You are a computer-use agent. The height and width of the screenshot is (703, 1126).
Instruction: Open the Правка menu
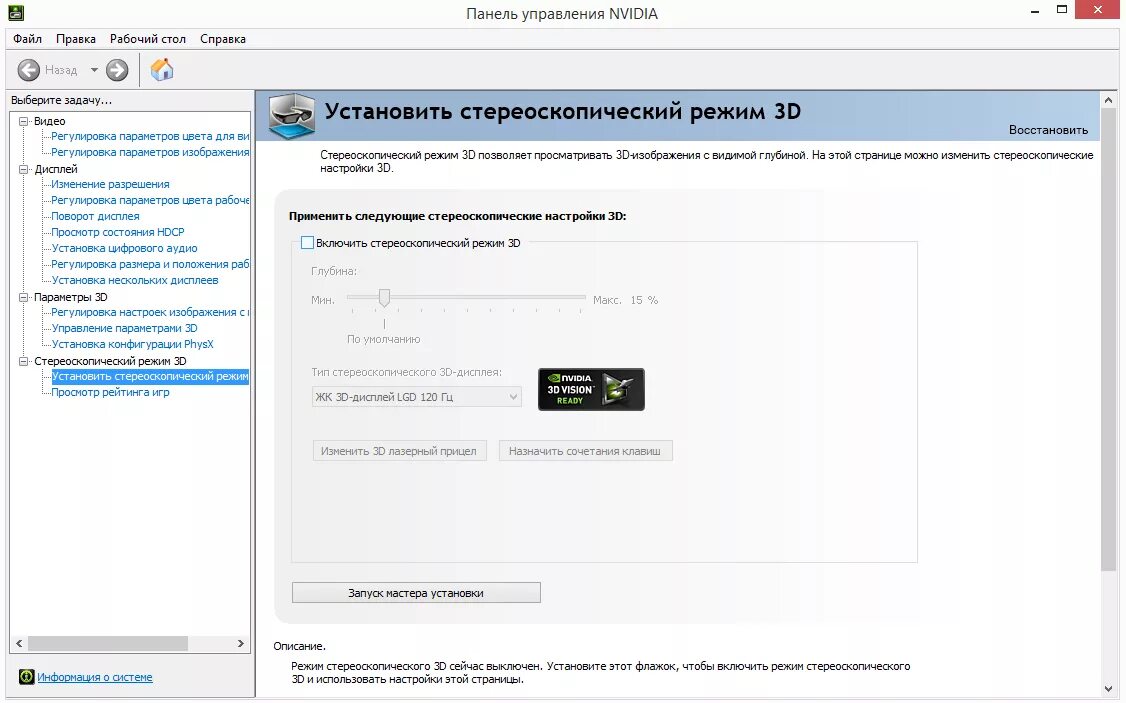tap(75, 39)
